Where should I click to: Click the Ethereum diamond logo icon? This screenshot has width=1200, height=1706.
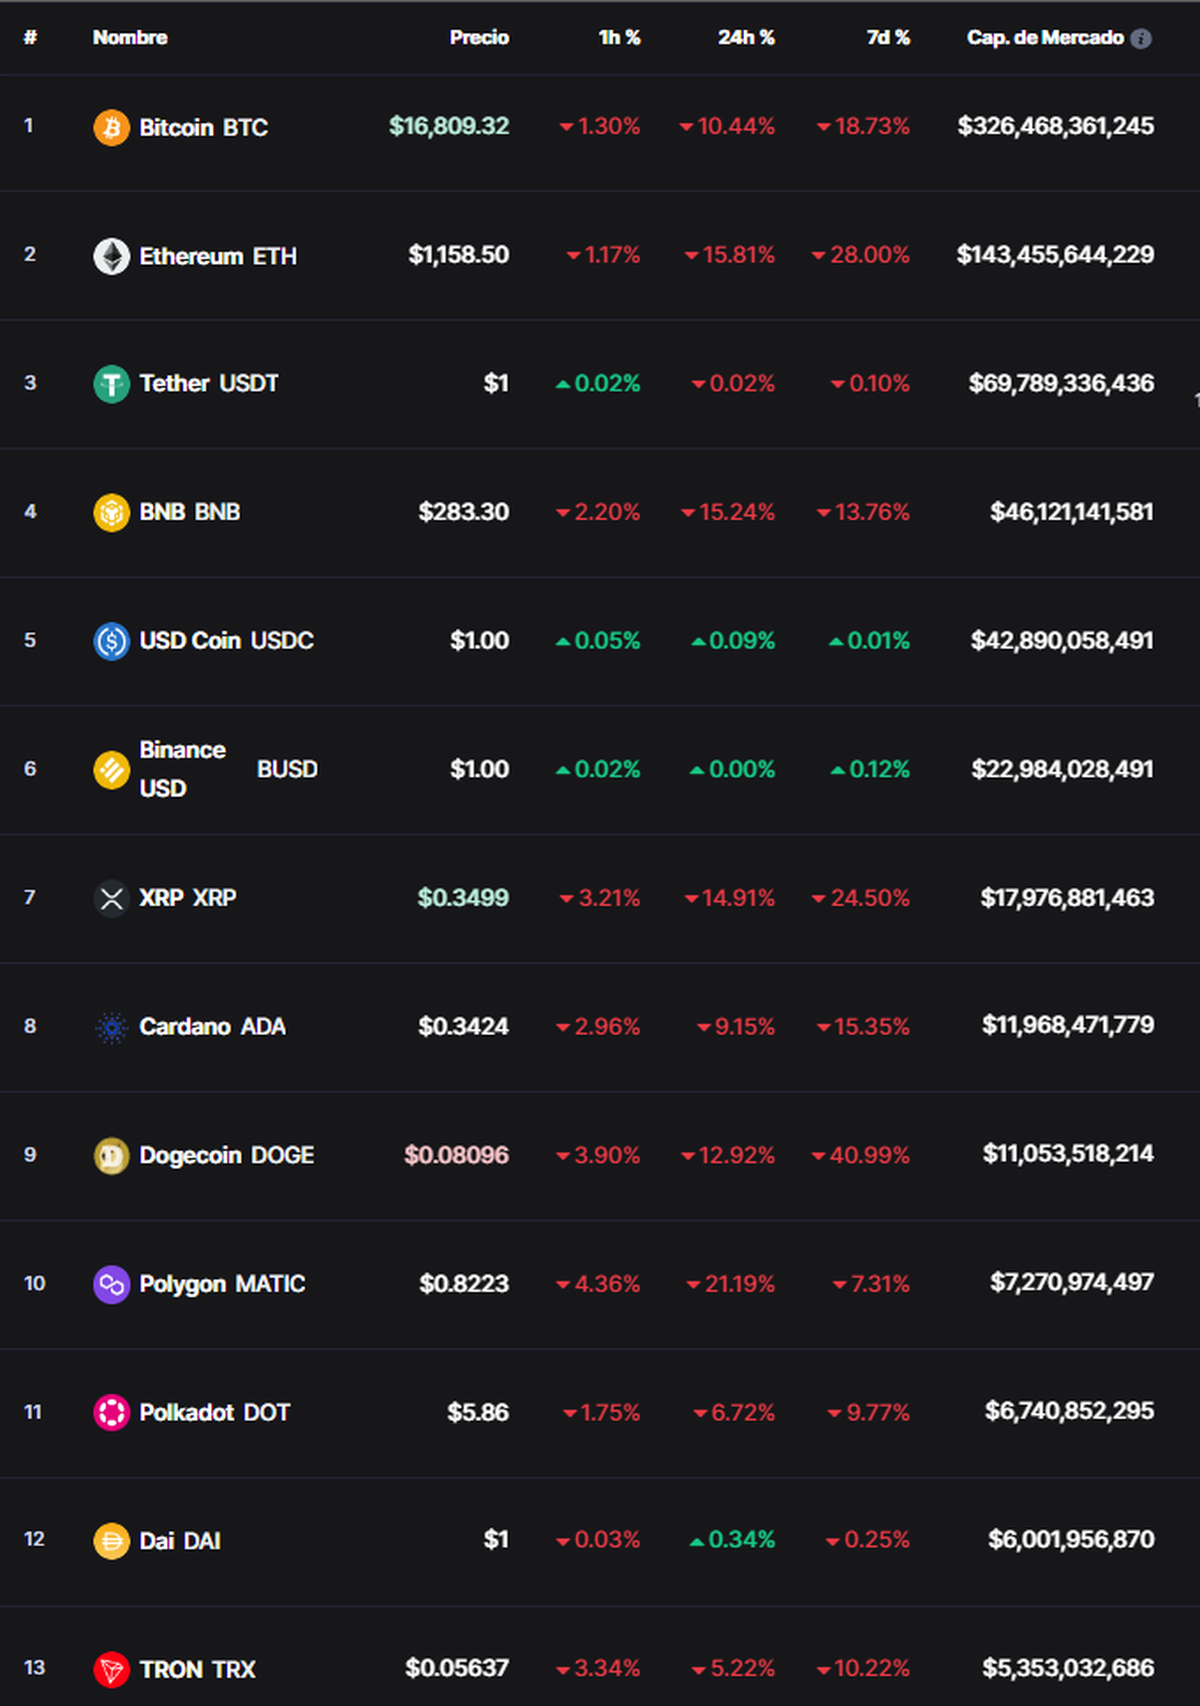(111, 256)
